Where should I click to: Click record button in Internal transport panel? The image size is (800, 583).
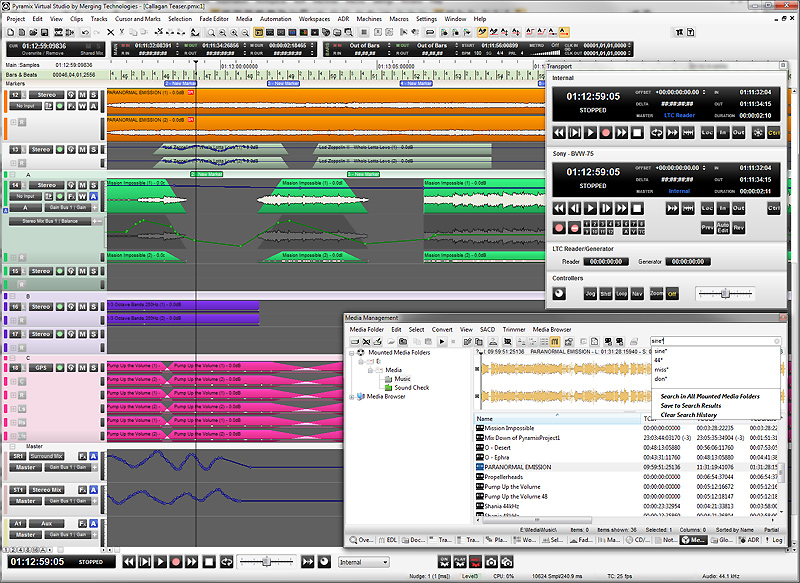tap(606, 133)
